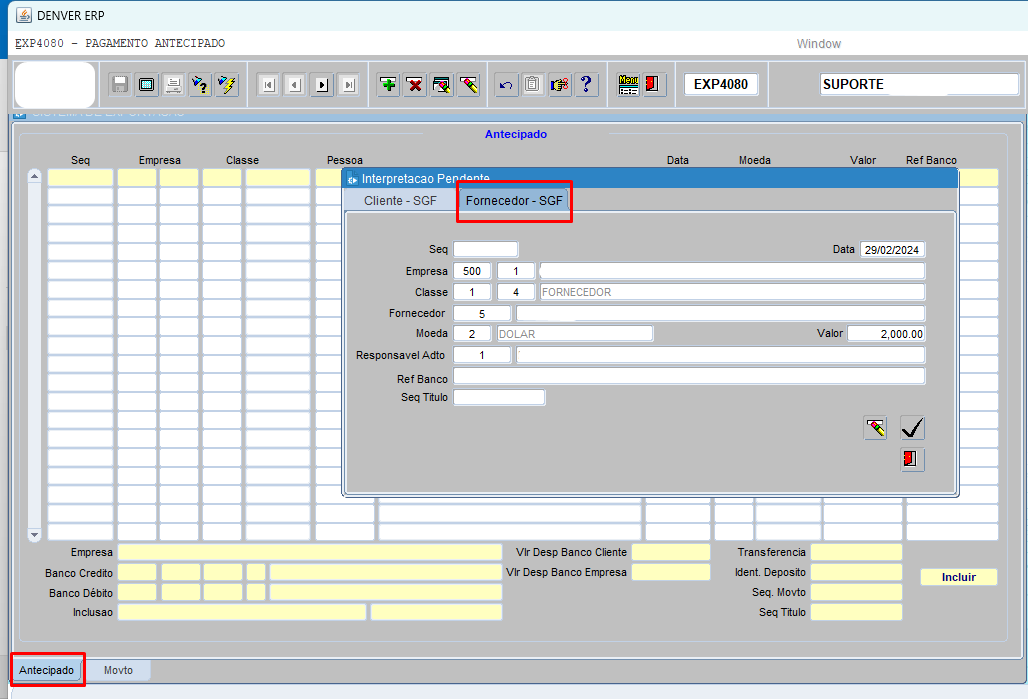Click the Classe field containing 4
1028x699 pixels.
(x=516, y=292)
